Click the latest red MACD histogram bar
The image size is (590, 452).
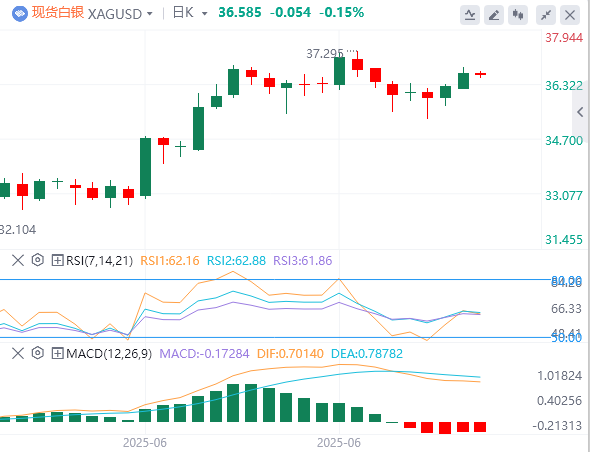(x=480, y=427)
